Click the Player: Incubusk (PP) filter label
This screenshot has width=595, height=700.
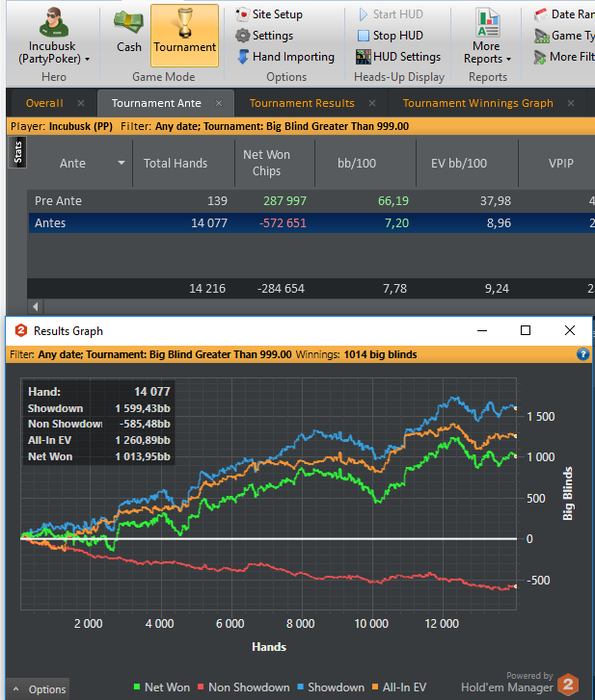click(x=62, y=126)
